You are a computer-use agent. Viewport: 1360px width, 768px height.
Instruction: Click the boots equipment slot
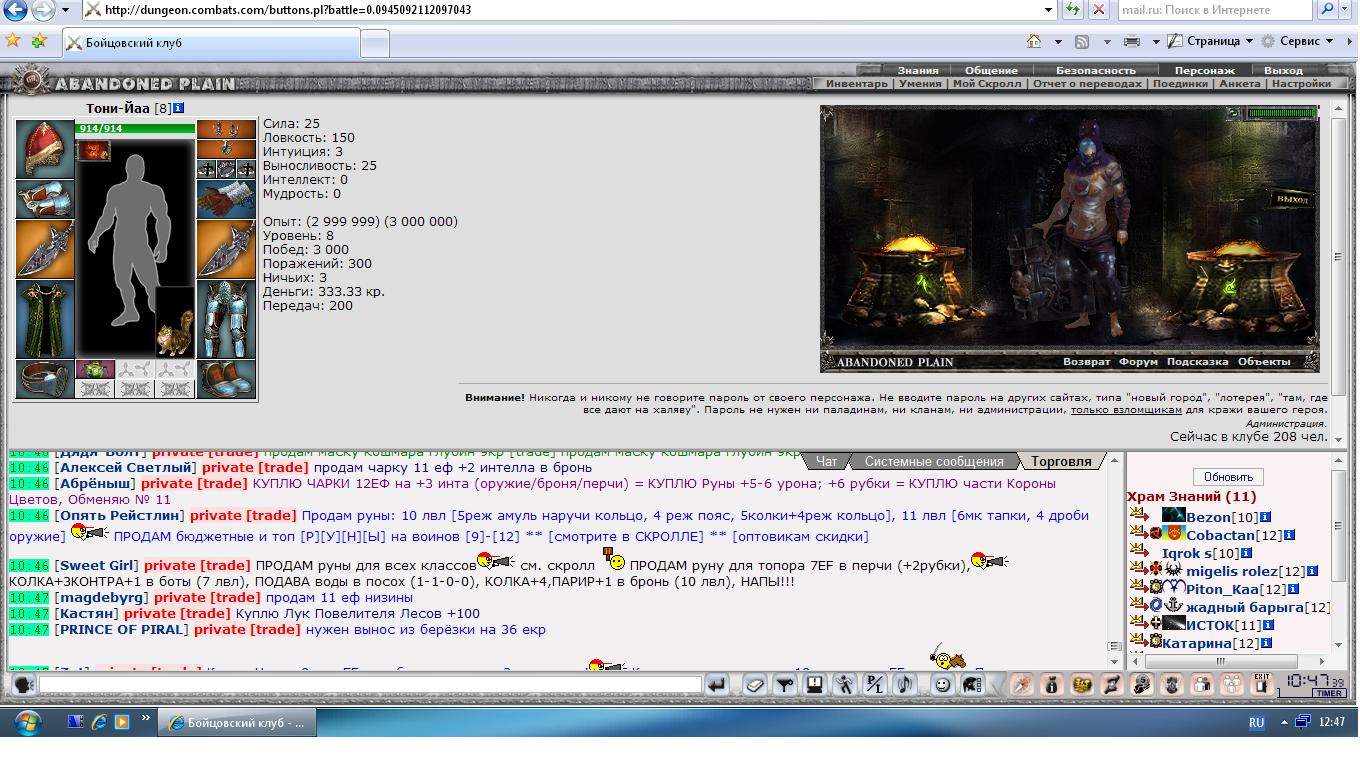[226, 379]
